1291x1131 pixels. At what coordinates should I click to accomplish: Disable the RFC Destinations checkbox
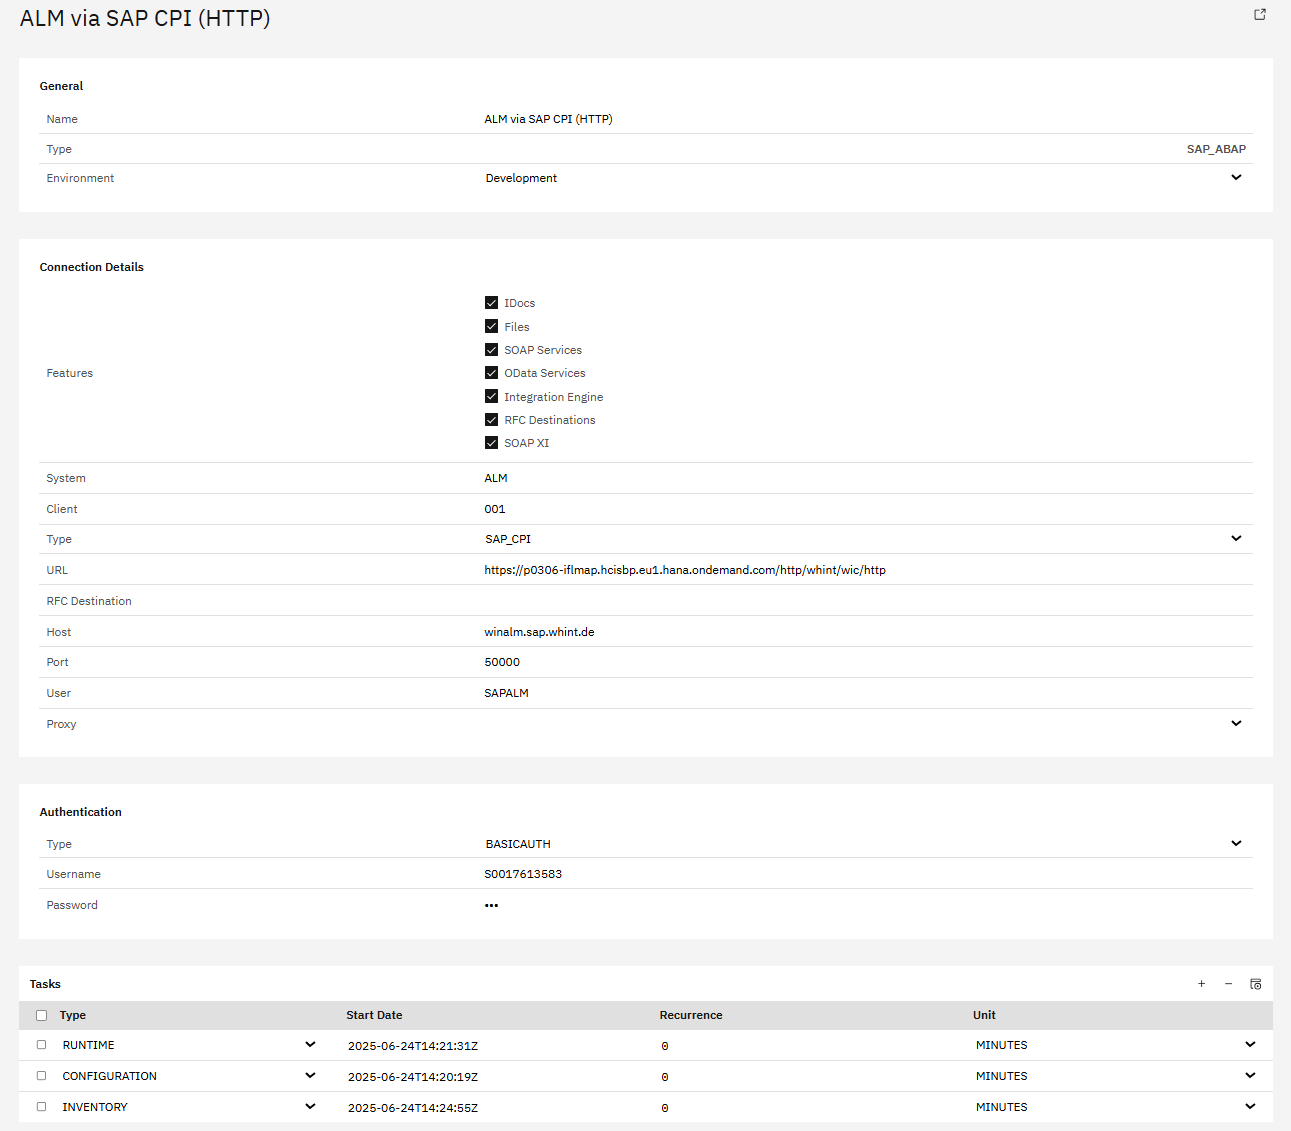pyautogui.click(x=491, y=420)
